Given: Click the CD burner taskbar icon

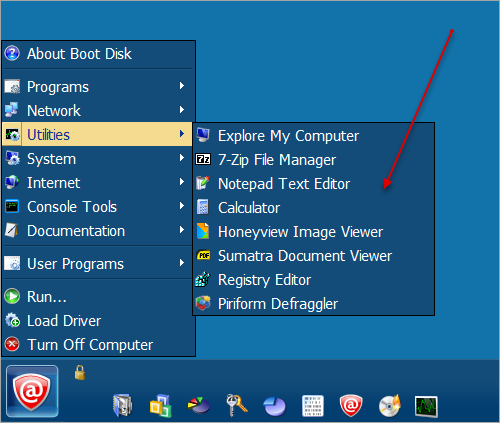Looking at the screenshot, I should pos(389,406).
